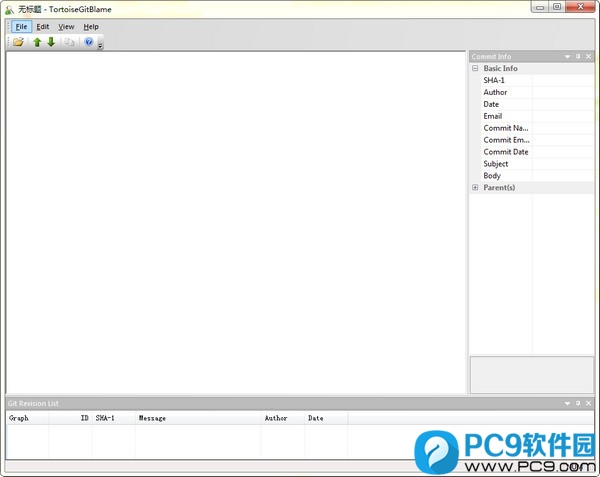The image size is (600, 477).
Task: Open Git Revision List panel position menu arrow
Action: tap(567, 404)
